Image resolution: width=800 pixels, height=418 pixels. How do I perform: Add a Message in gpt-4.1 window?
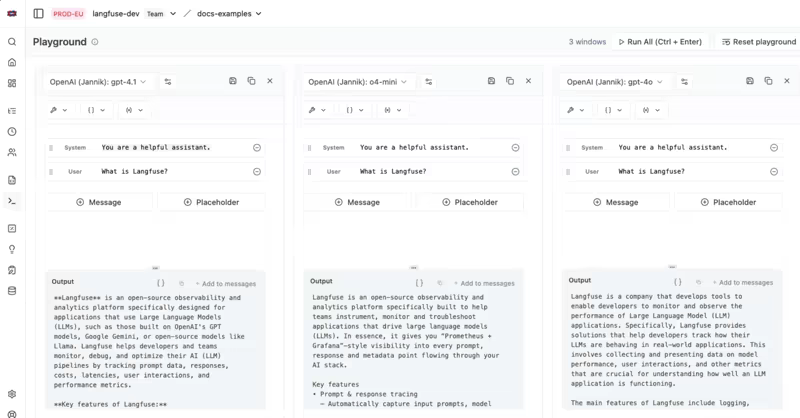tap(99, 202)
